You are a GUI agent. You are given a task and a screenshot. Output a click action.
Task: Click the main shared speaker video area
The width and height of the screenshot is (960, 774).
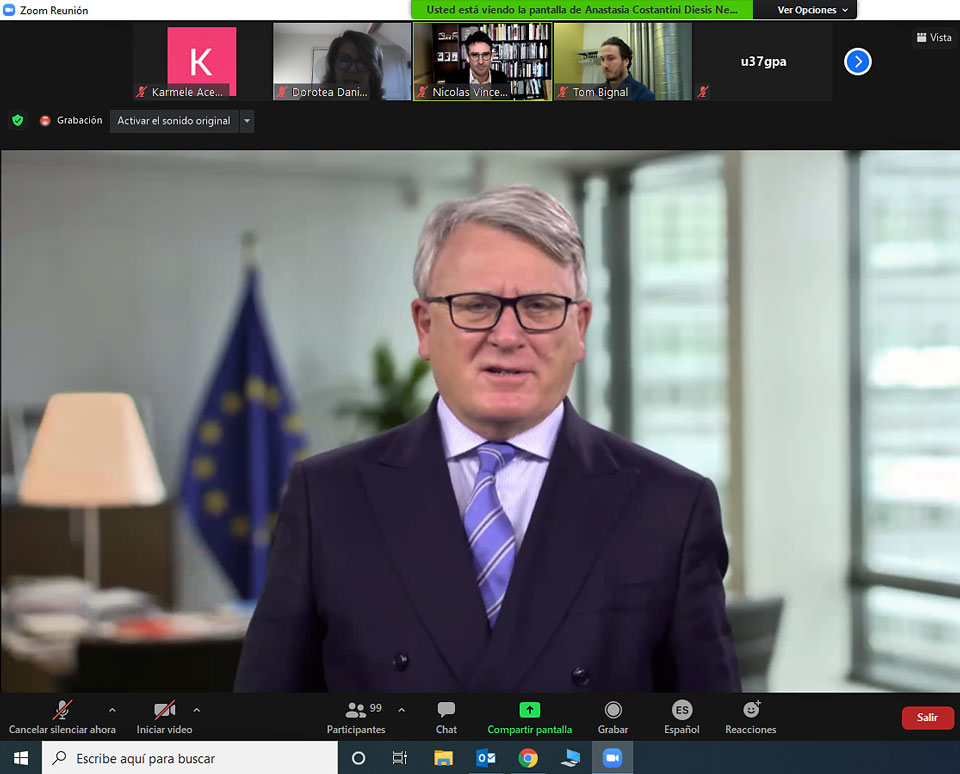pyautogui.click(x=480, y=421)
